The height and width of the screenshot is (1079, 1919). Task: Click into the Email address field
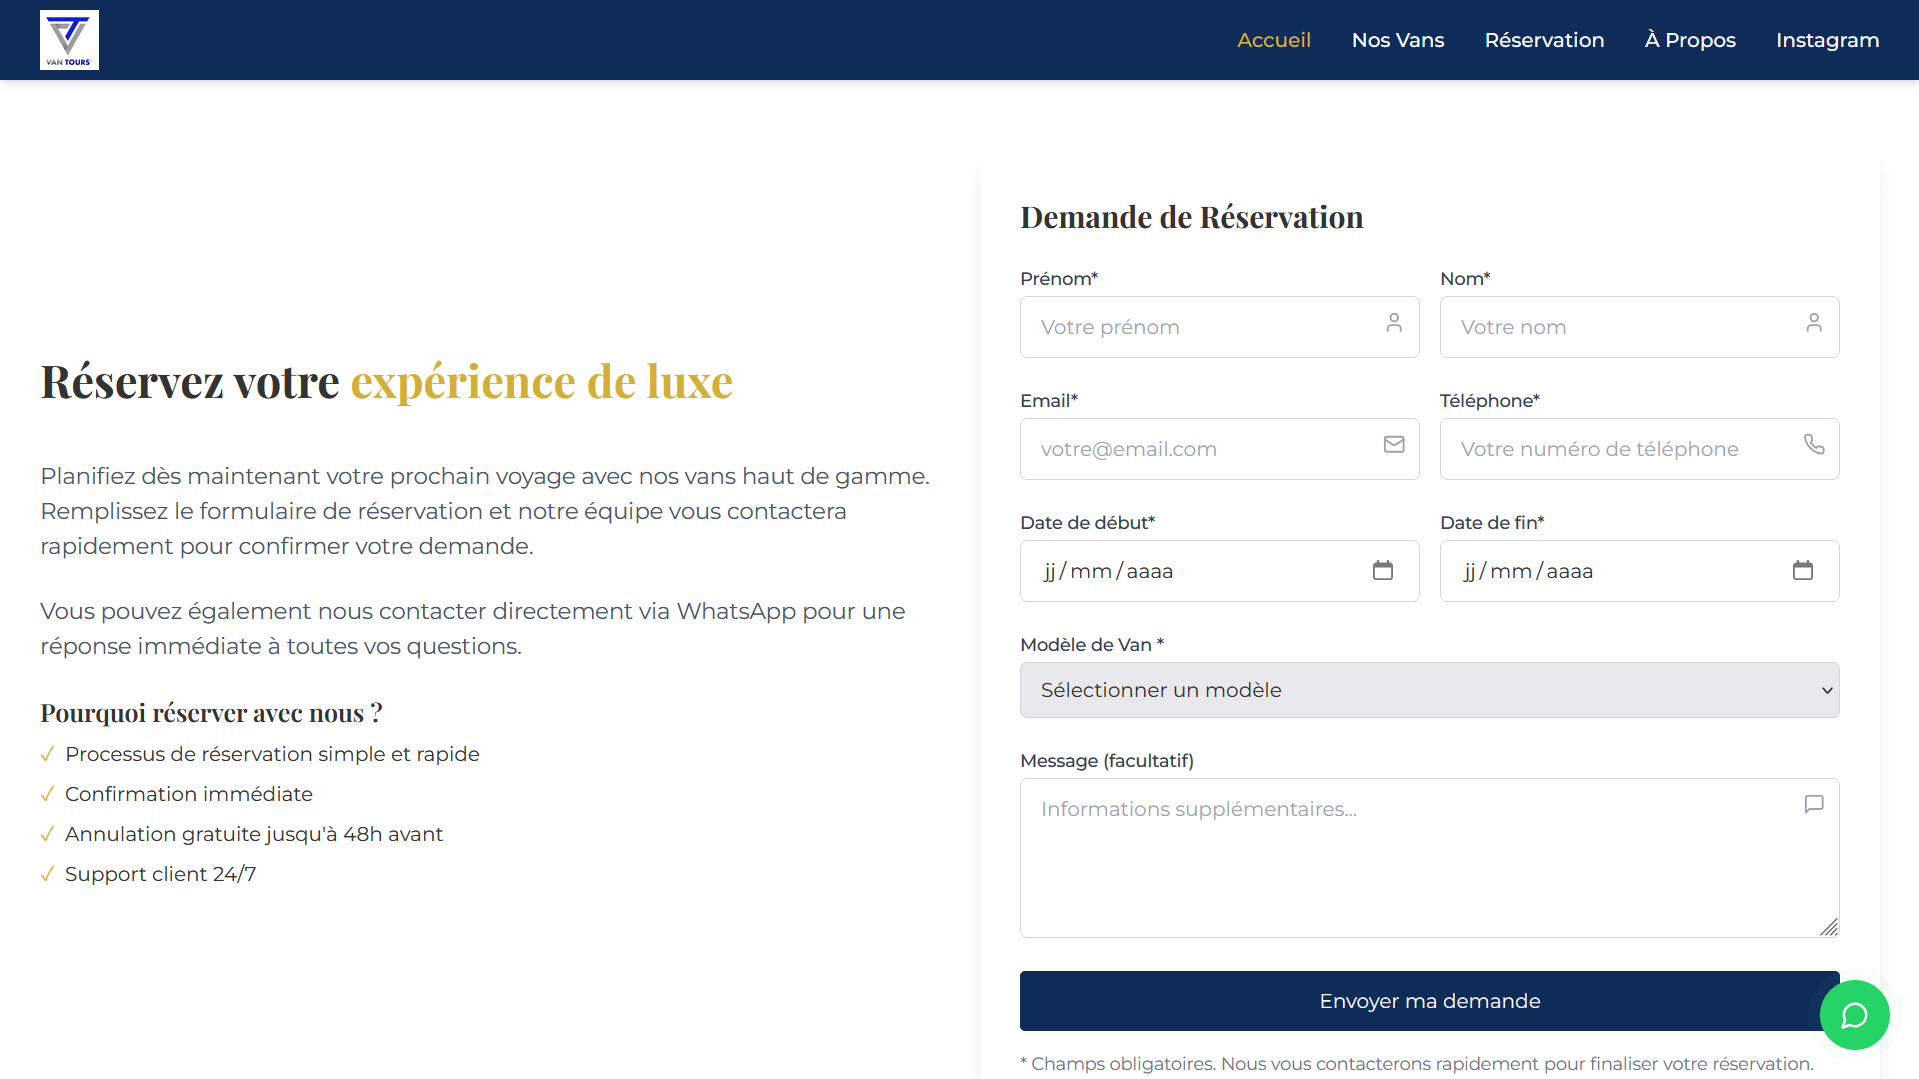pyautogui.click(x=1200, y=449)
